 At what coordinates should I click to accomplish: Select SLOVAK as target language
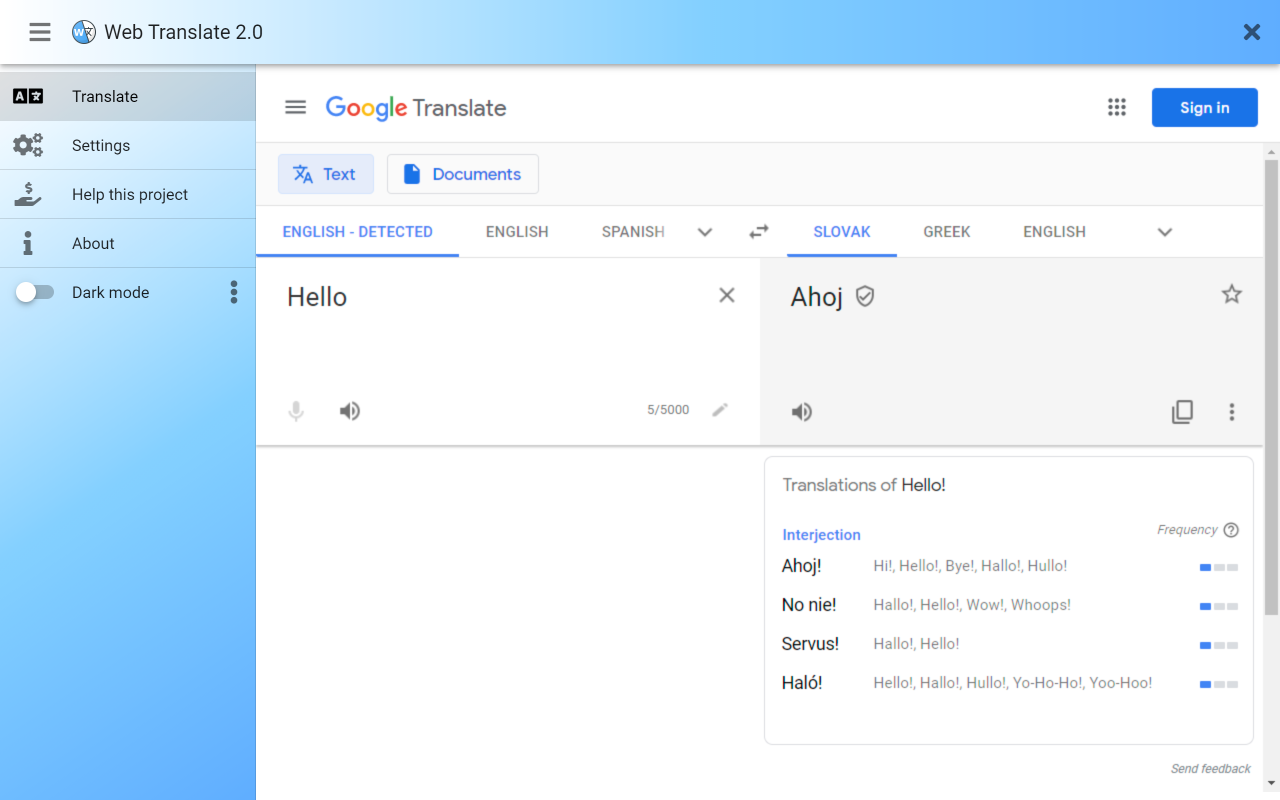point(841,231)
